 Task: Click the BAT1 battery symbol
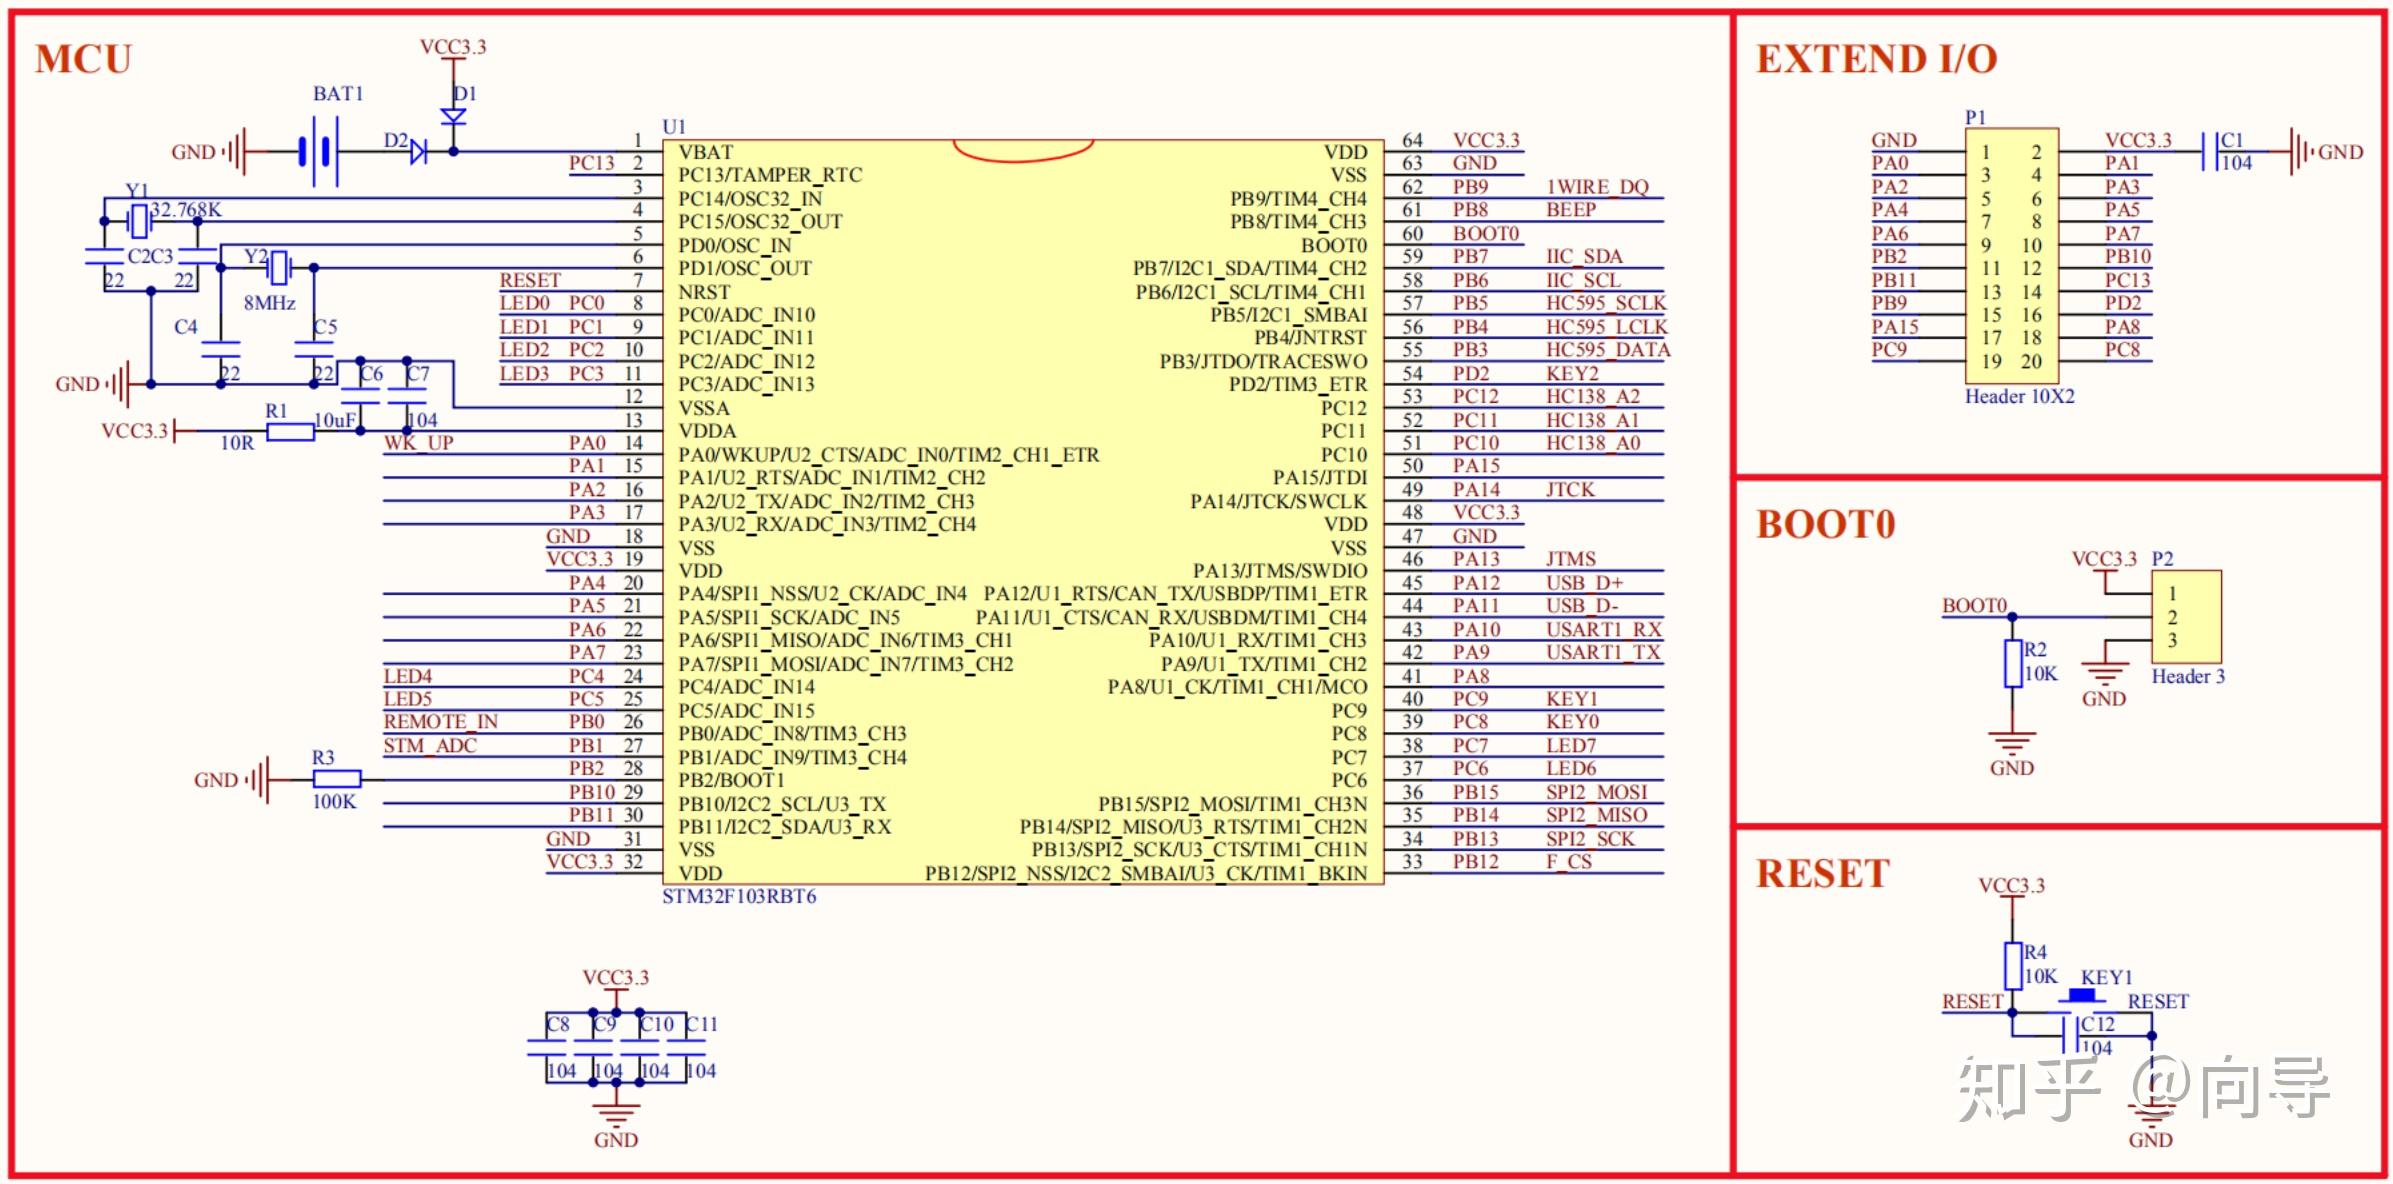pos(319,152)
